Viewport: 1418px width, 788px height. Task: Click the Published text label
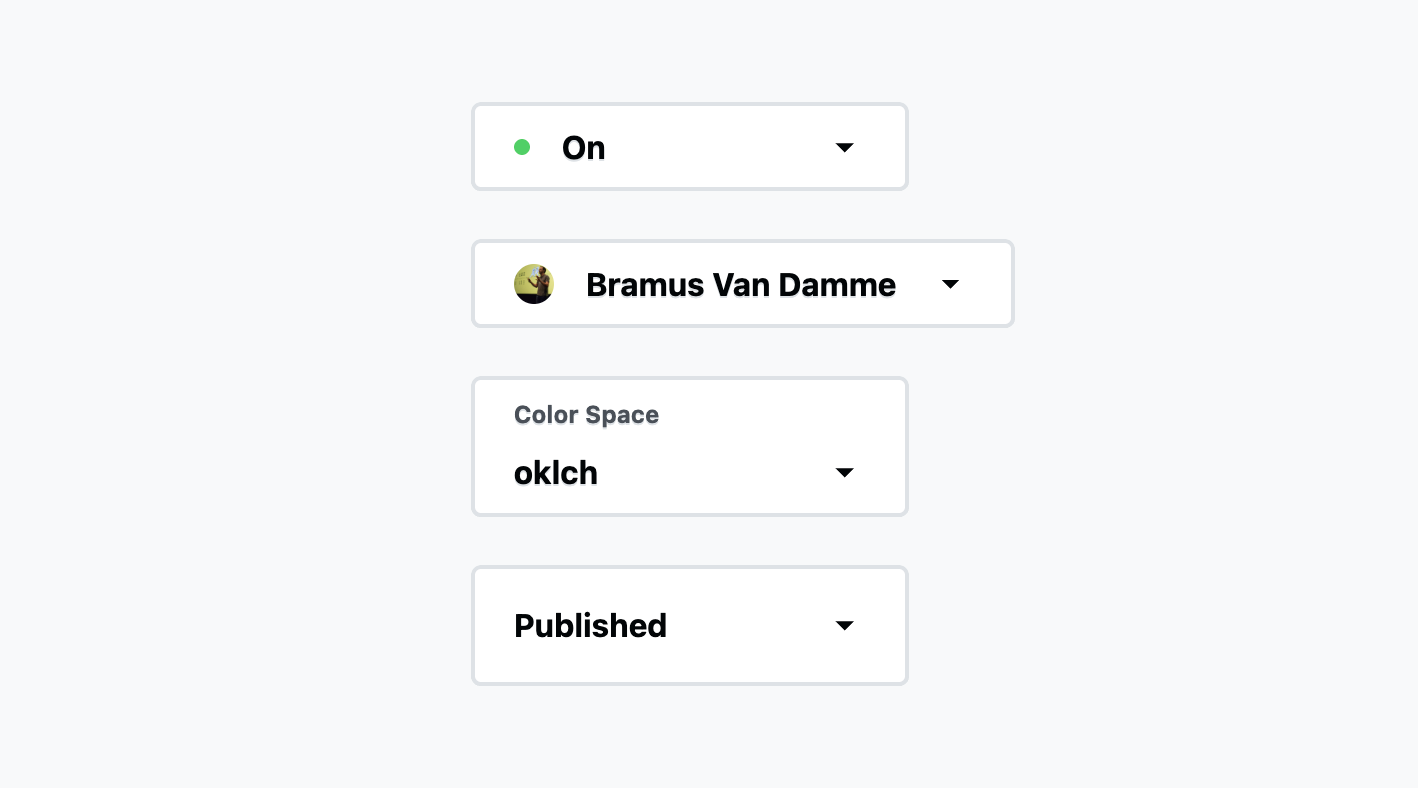coord(590,625)
